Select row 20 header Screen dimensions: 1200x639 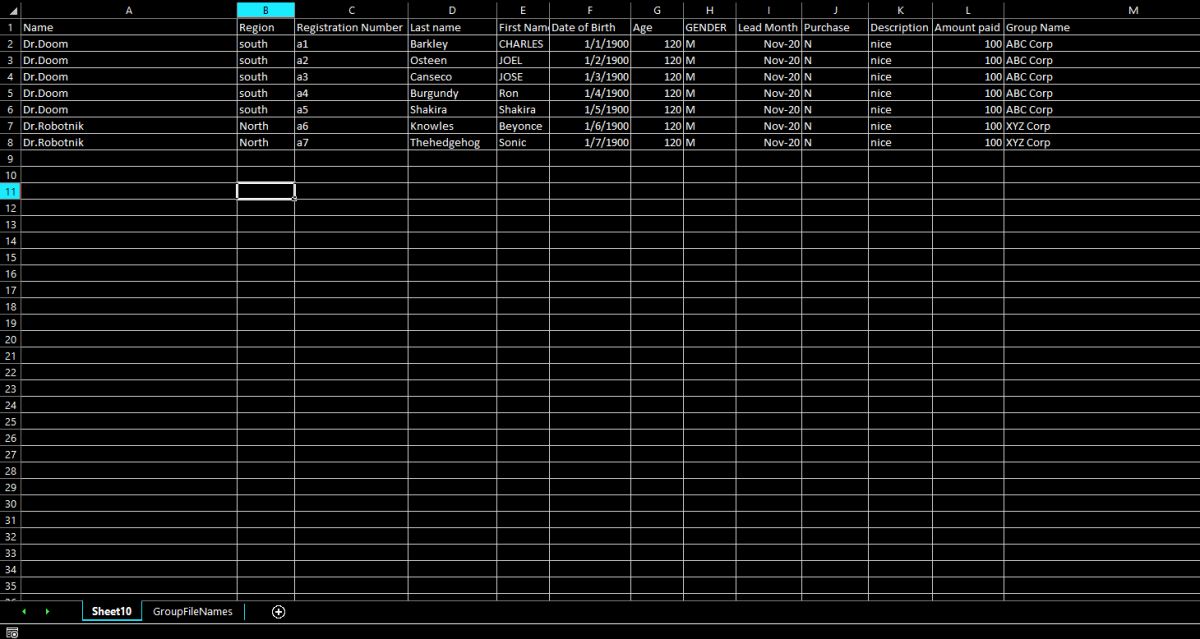tap(10, 339)
